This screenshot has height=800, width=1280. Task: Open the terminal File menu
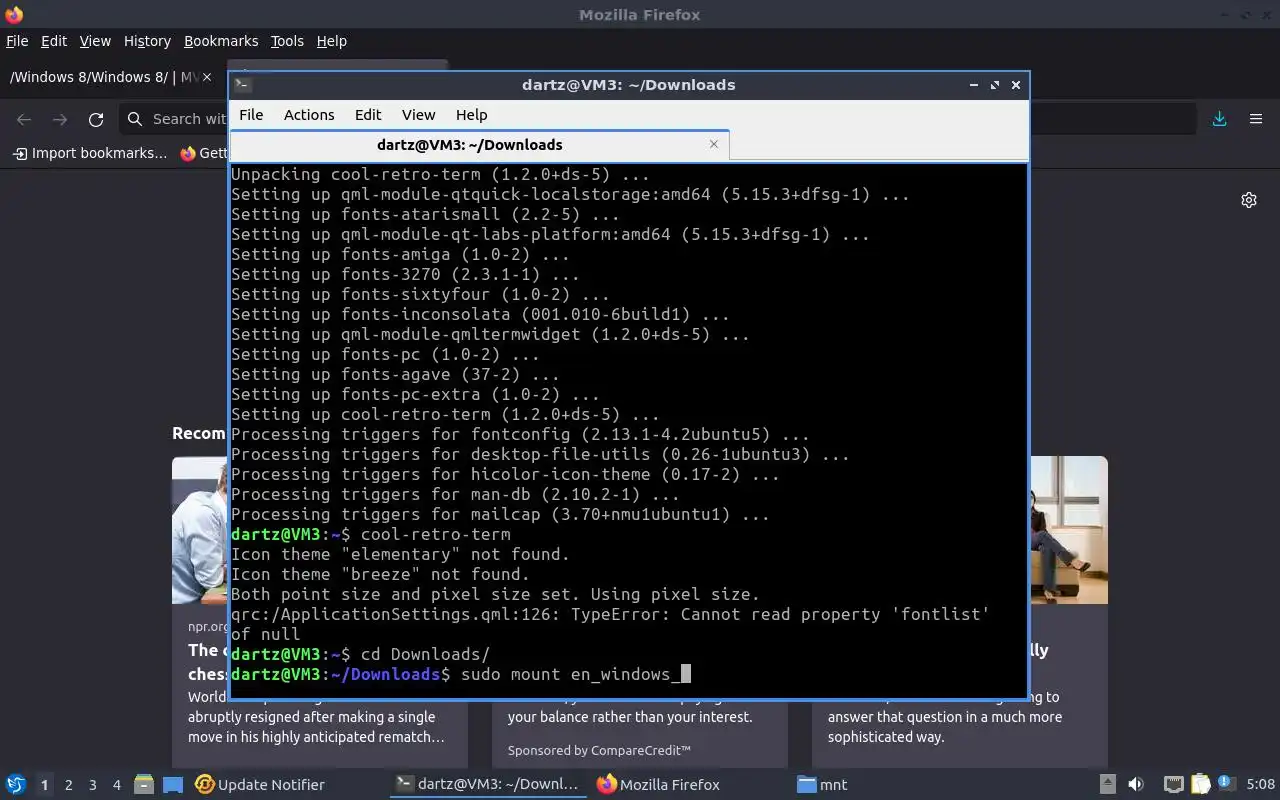click(x=251, y=115)
